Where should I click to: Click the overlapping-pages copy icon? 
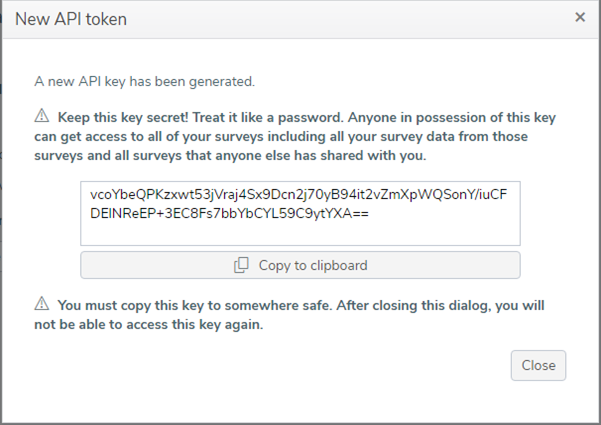241,265
